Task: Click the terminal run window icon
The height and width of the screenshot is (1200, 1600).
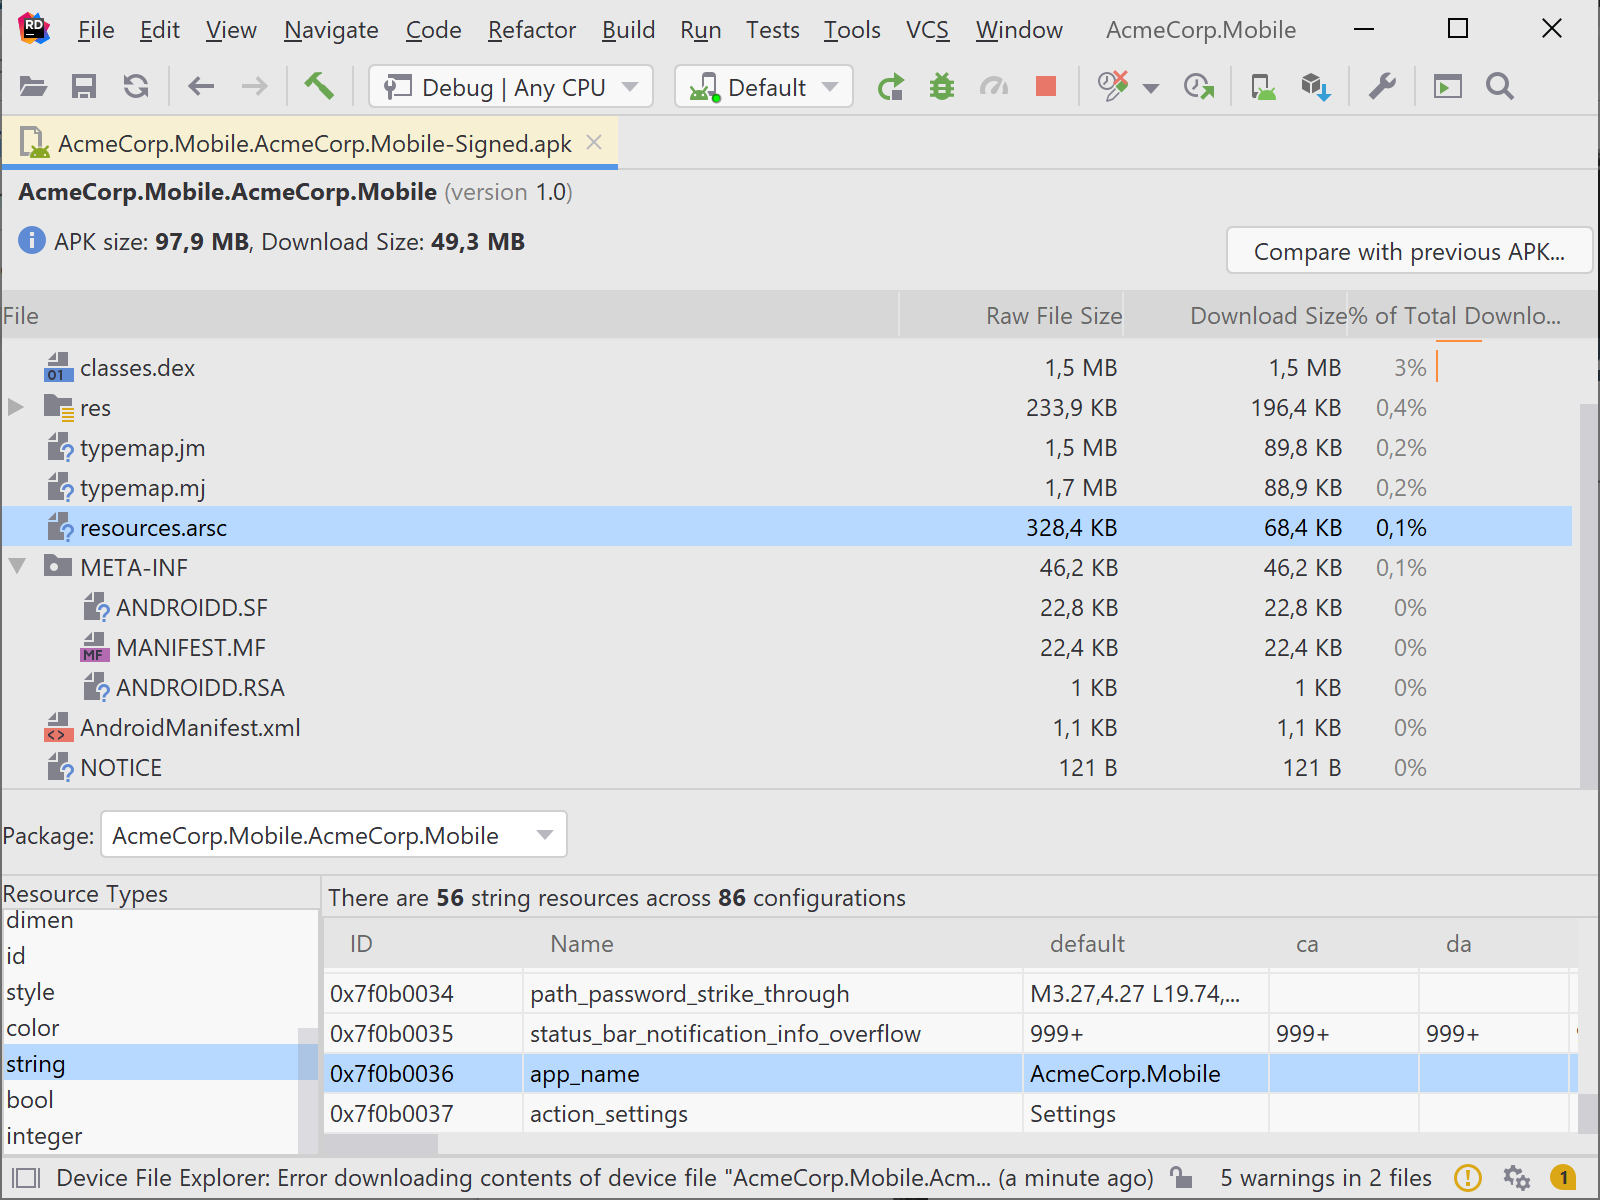Action: pos(1447,87)
